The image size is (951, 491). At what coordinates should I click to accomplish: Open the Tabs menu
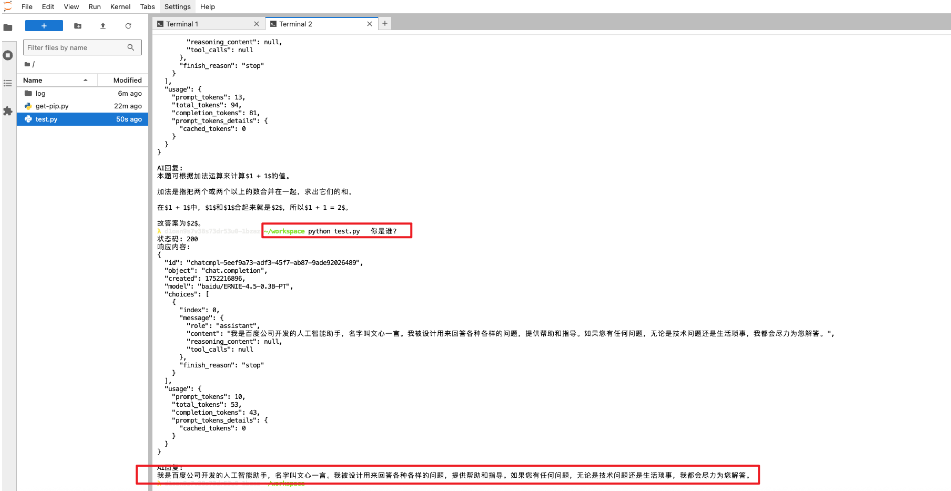point(147,7)
